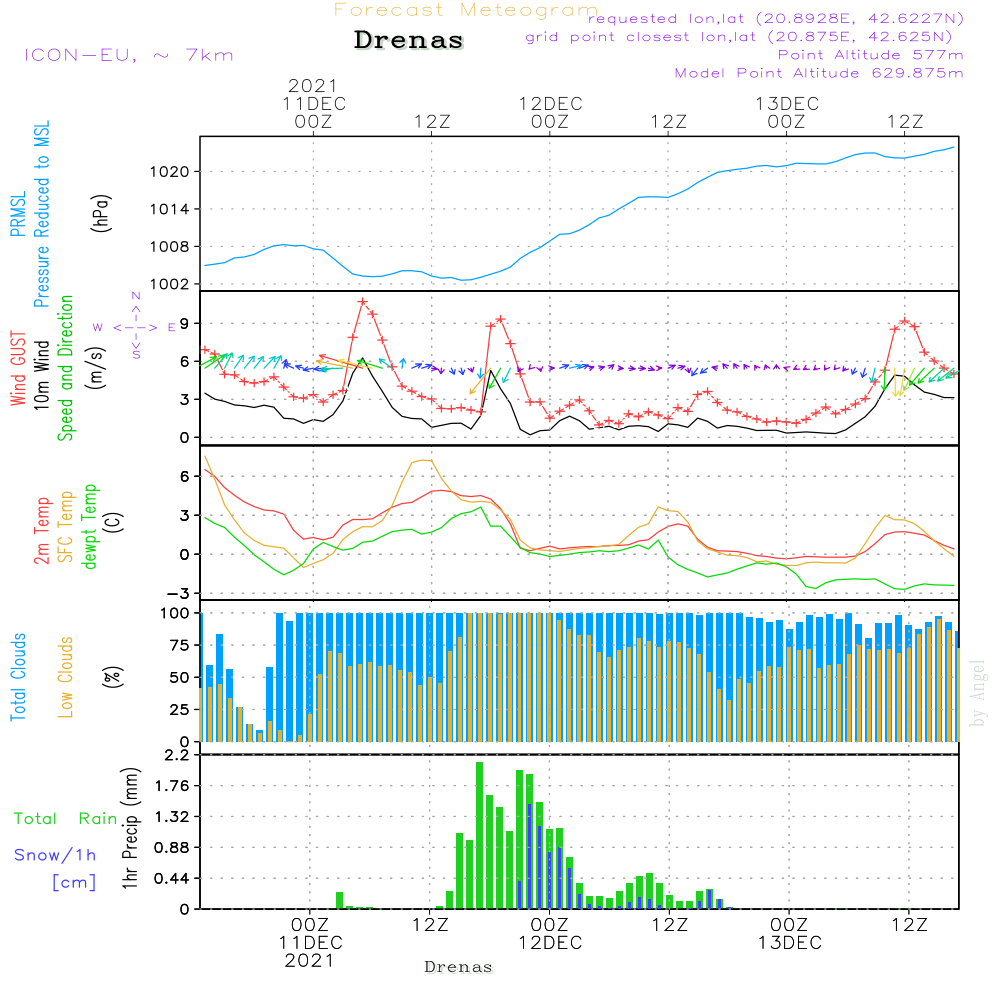Click the black '10m Wind' label
Viewport: 1000px width, 1000px height.
click(41, 374)
